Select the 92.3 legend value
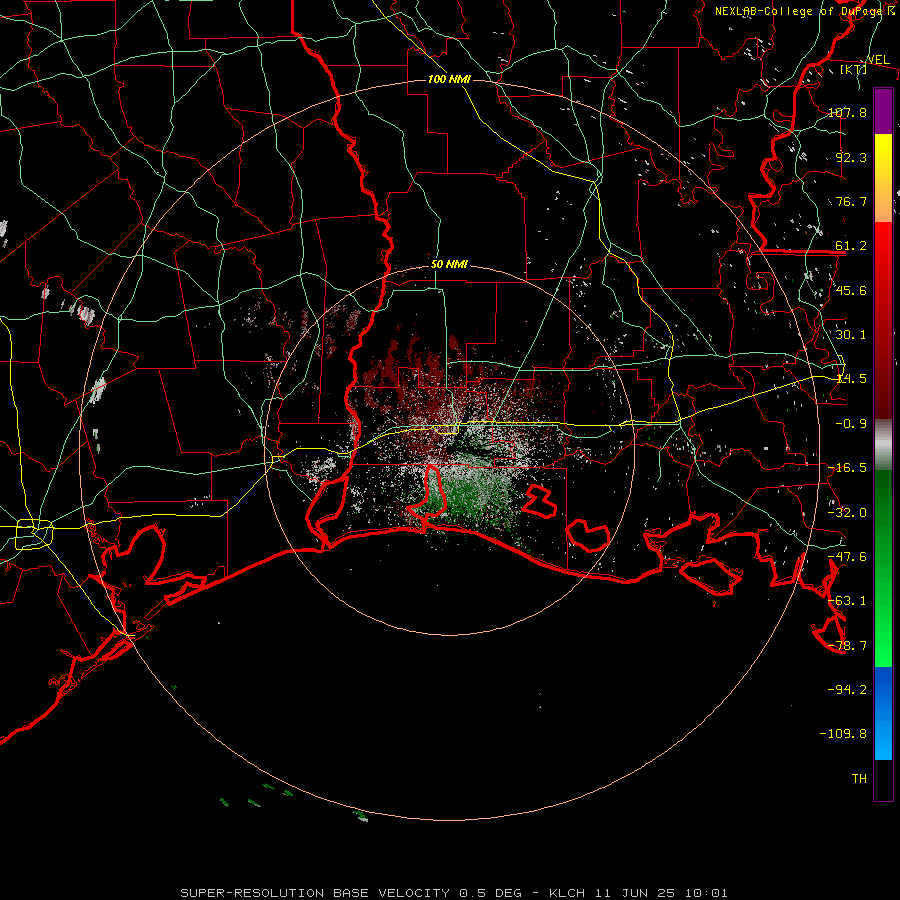This screenshot has height=900, width=900. pyautogui.click(x=851, y=157)
